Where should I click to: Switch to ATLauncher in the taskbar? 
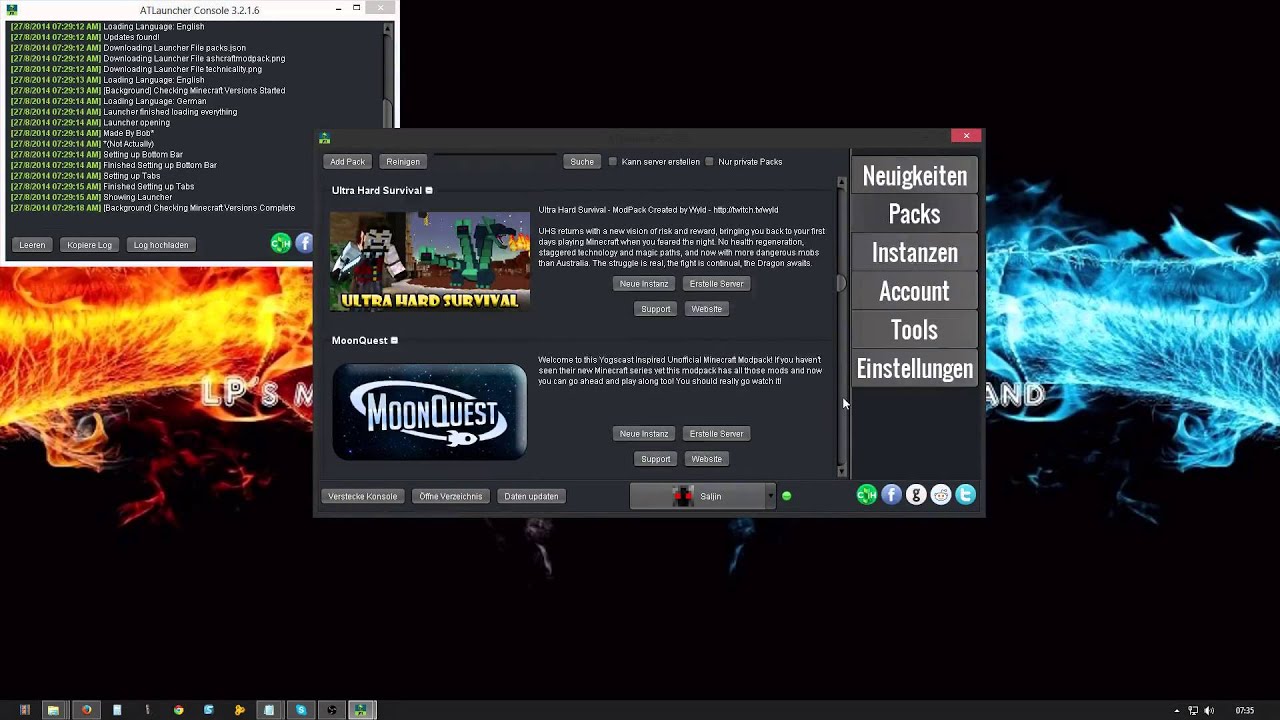[x=360, y=710]
